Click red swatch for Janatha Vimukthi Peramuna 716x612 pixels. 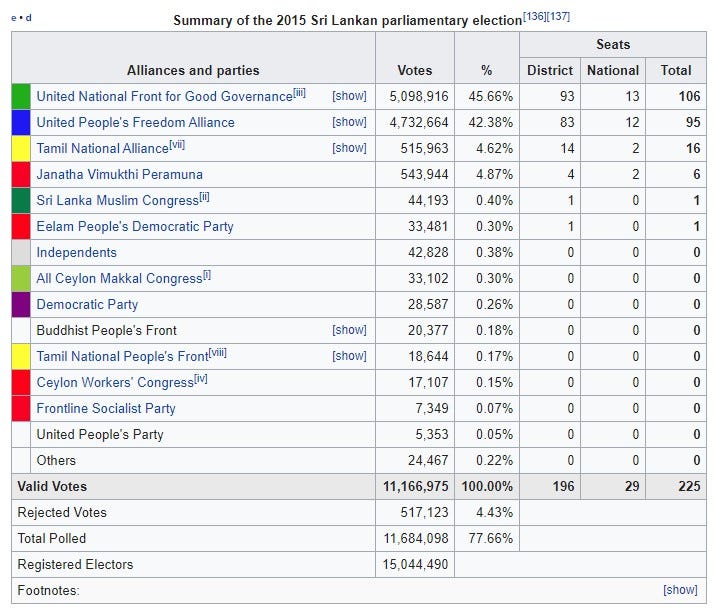(x=21, y=174)
